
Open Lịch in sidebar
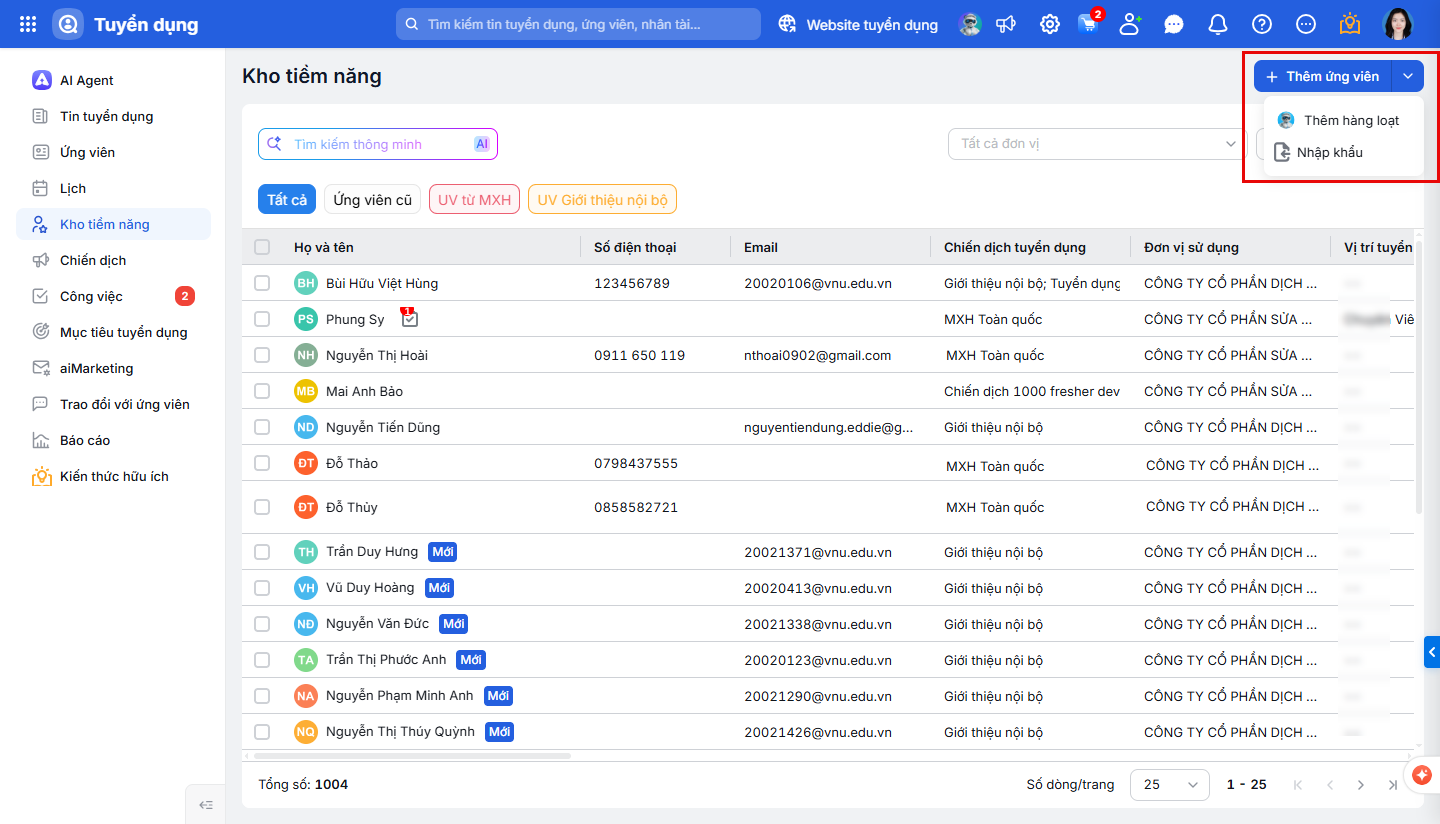coord(113,188)
